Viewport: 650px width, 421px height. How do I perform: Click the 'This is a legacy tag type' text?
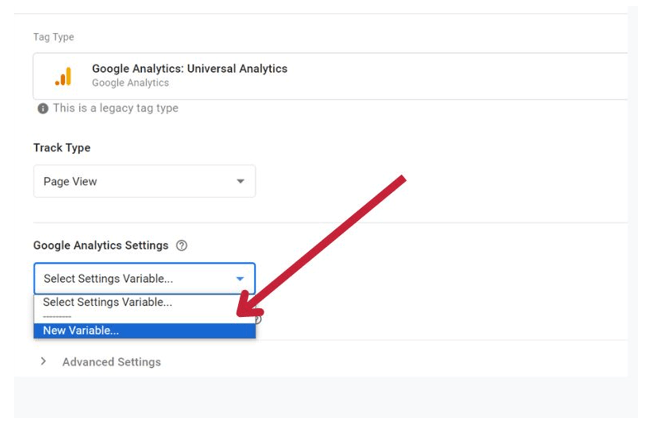point(116,108)
